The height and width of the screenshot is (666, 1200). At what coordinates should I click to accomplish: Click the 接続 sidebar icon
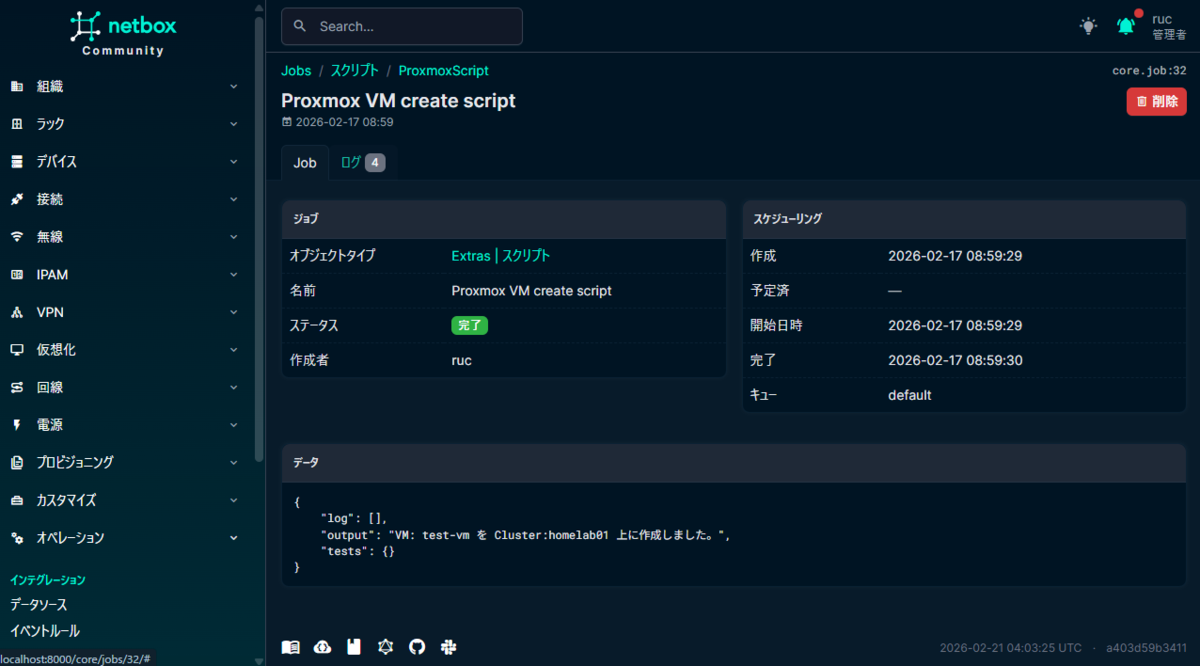click(17, 199)
